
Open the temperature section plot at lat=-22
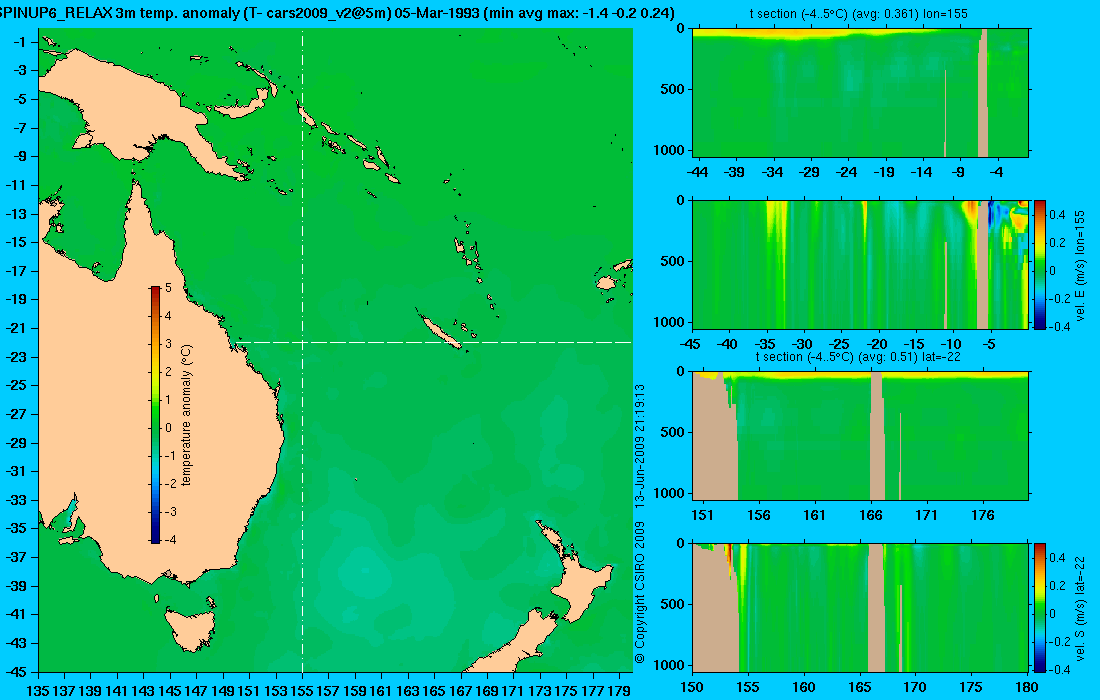tap(860, 436)
